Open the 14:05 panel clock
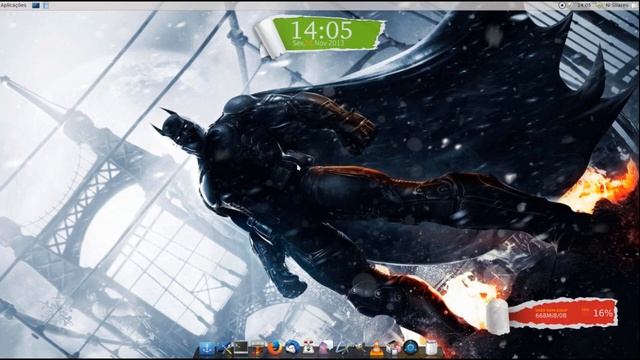Image resolution: width=640 pixels, height=360 pixels. click(584, 5)
